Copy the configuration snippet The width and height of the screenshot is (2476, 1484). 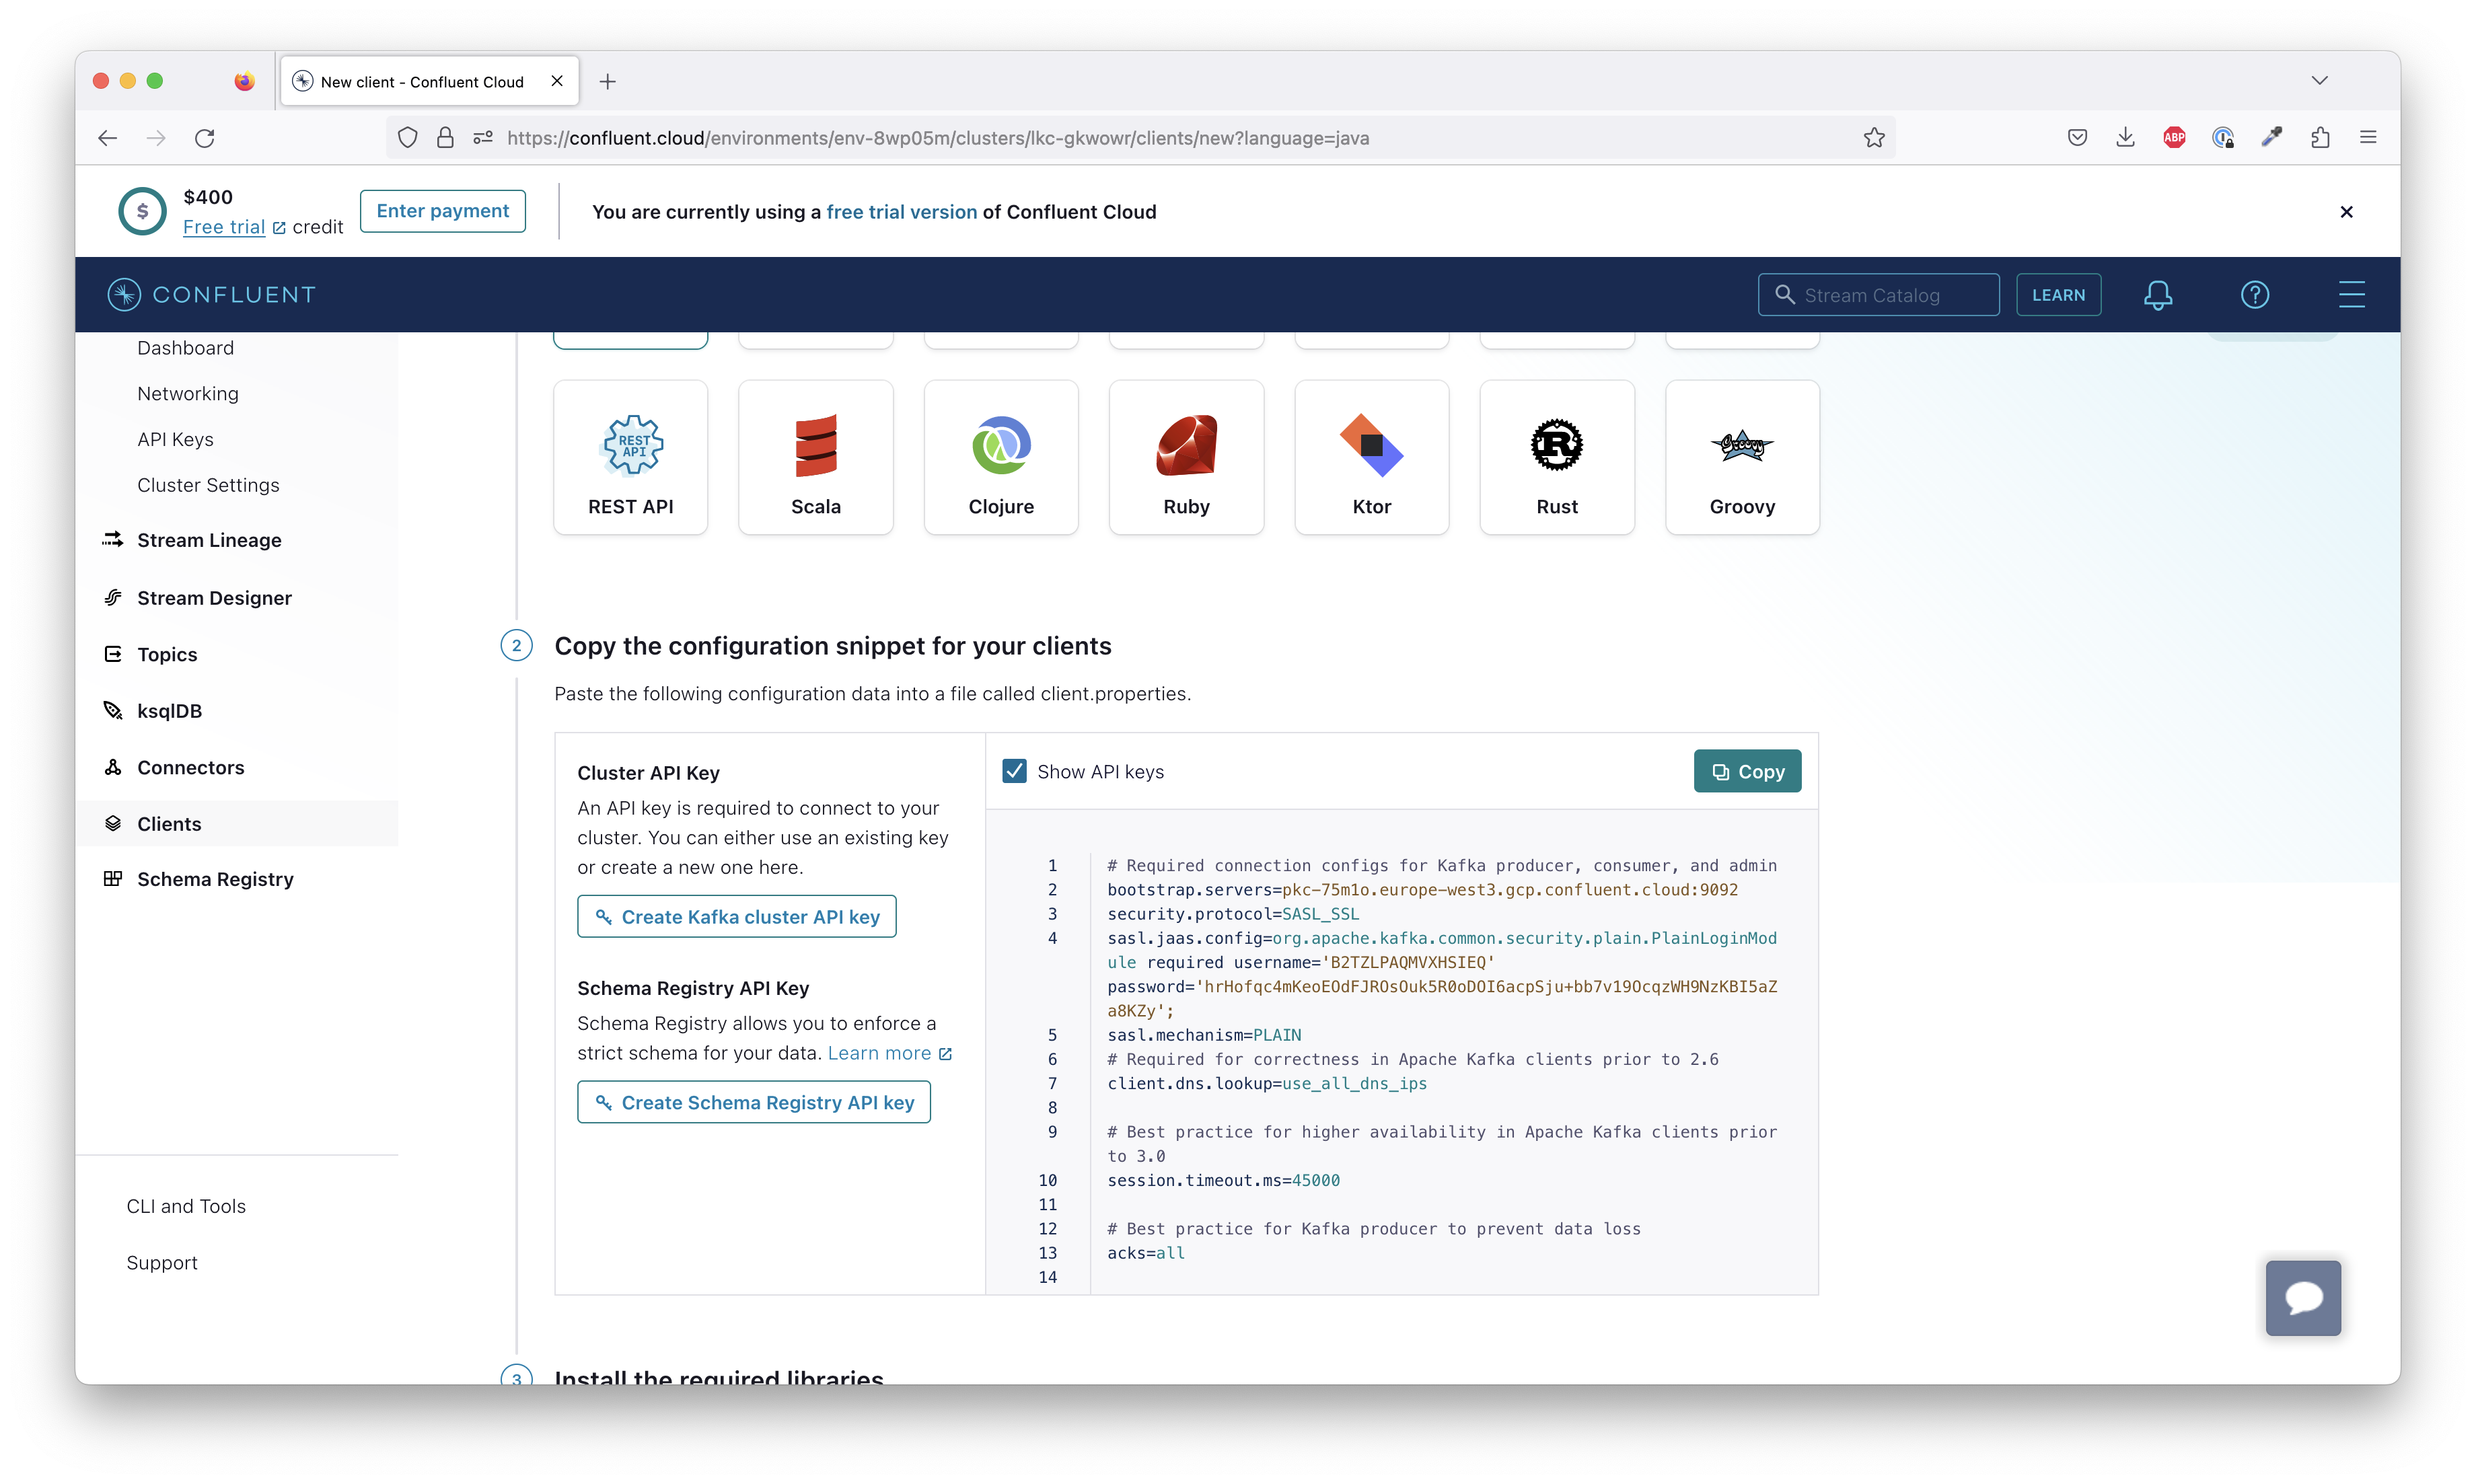(x=1747, y=771)
